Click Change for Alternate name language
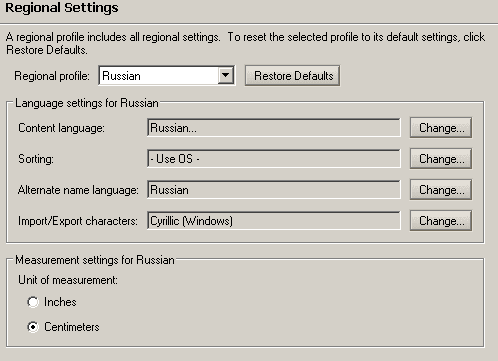This screenshot has width=498, height=361. click(x=441, y=190)
